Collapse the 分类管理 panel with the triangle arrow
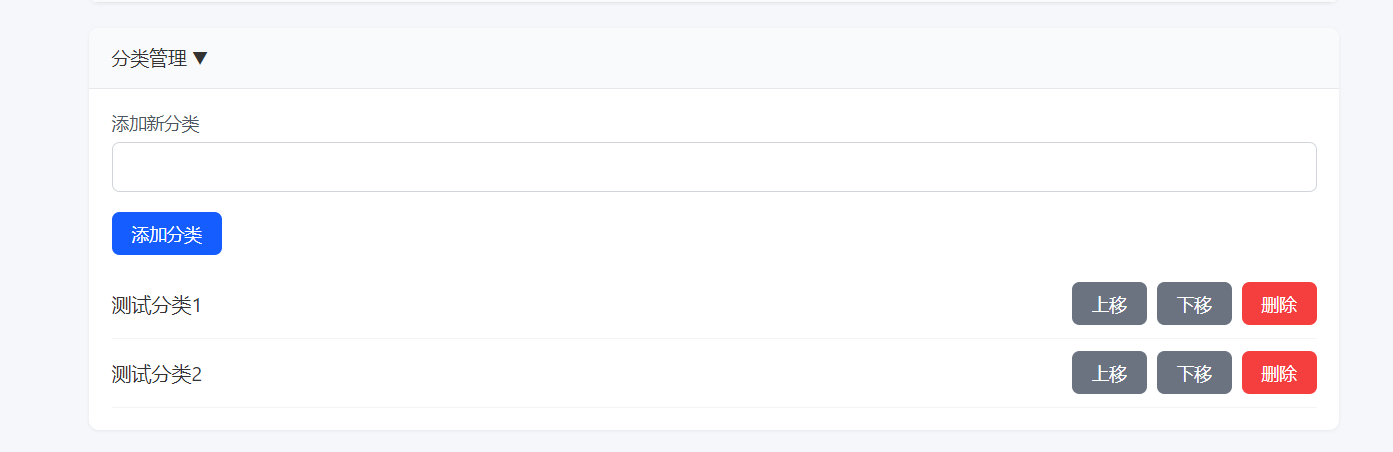This screenshot has width=1393, height=452. coord(200,59)
